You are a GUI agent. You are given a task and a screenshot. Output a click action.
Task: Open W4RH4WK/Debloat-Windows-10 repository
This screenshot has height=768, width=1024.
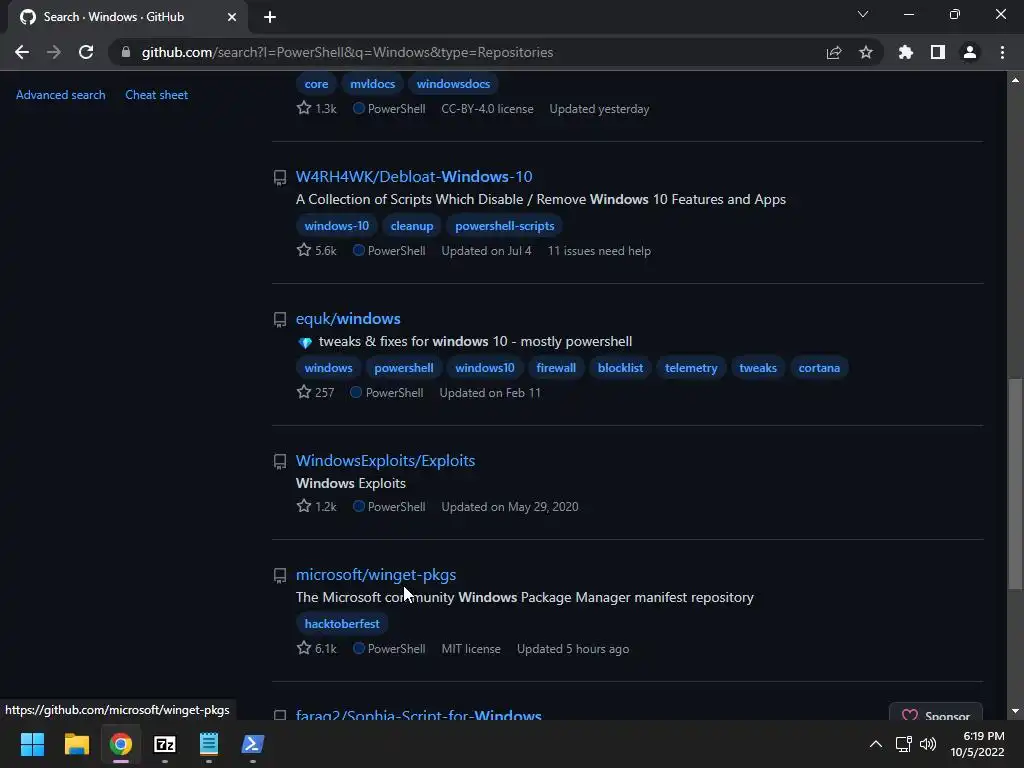(x=414, y=176)
